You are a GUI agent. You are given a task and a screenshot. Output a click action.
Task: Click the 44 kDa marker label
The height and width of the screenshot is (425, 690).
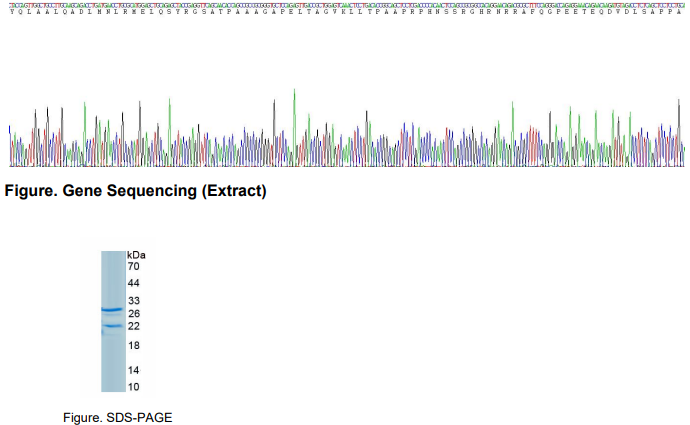click(x=133, y=283)
